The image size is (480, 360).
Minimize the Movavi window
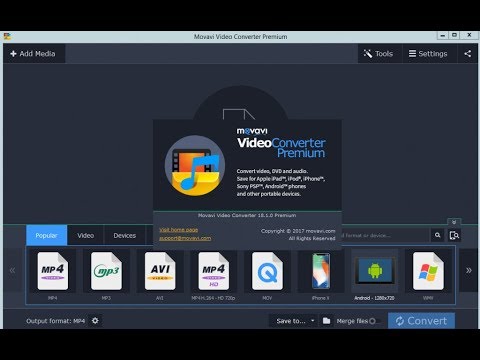443,35
